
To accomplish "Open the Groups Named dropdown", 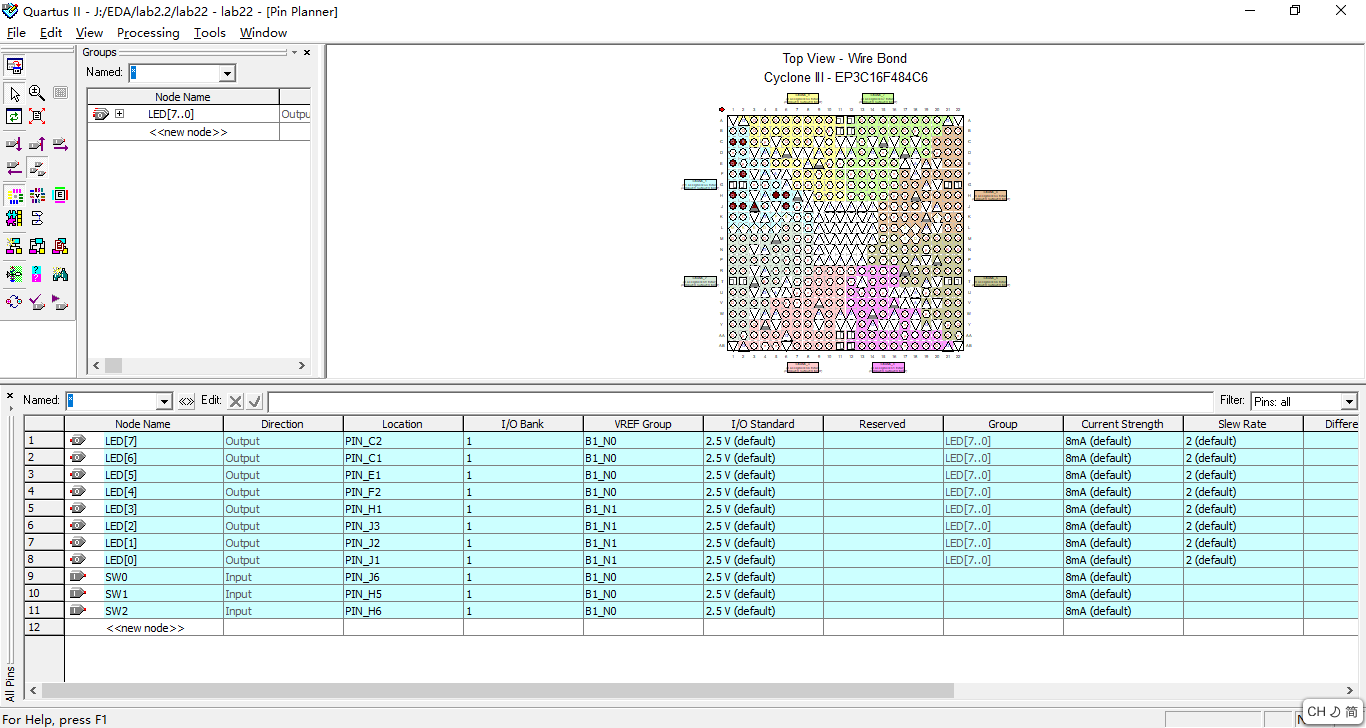I will (x=227, y=73).
